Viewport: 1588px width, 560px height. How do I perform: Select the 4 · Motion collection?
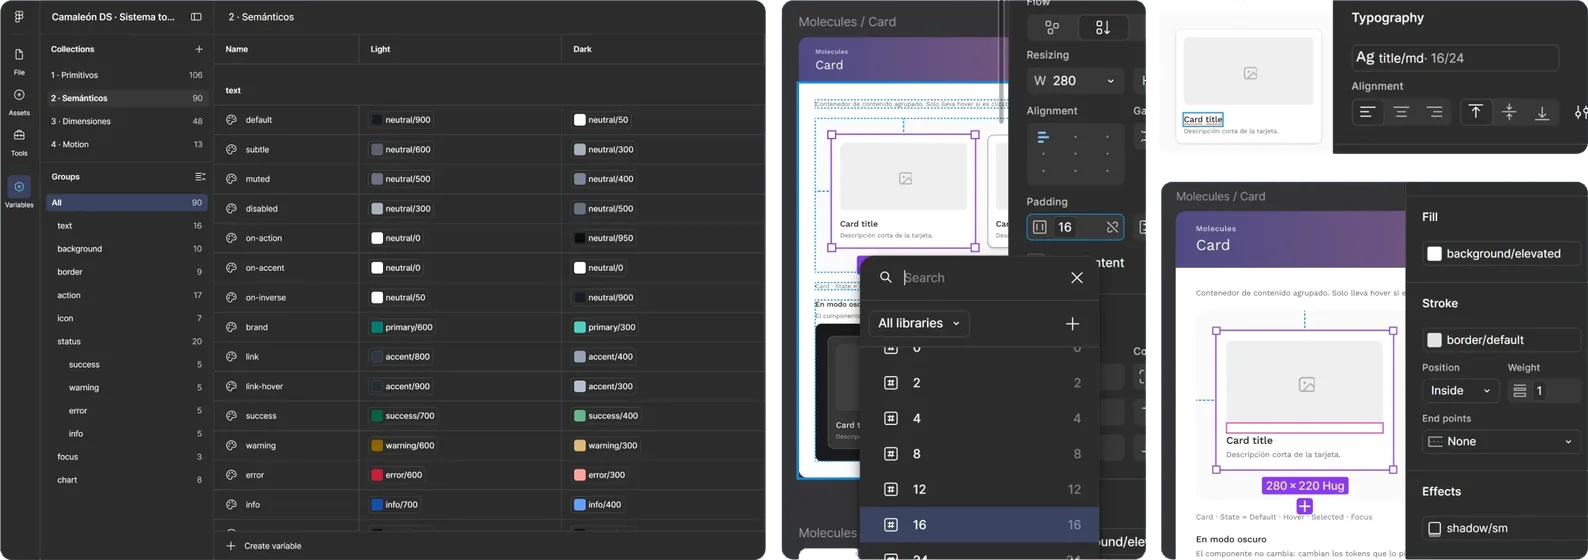126,144
